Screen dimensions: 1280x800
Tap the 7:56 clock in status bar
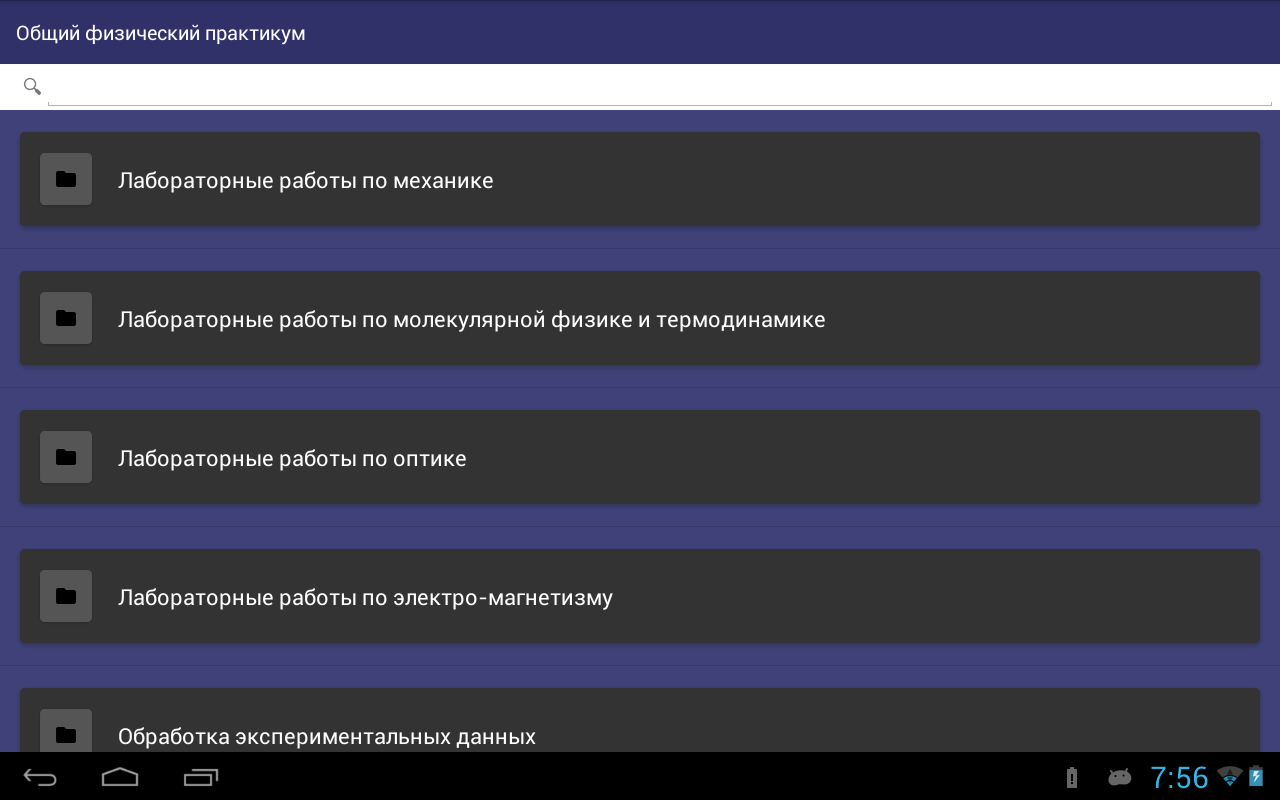pos(1179,777)
